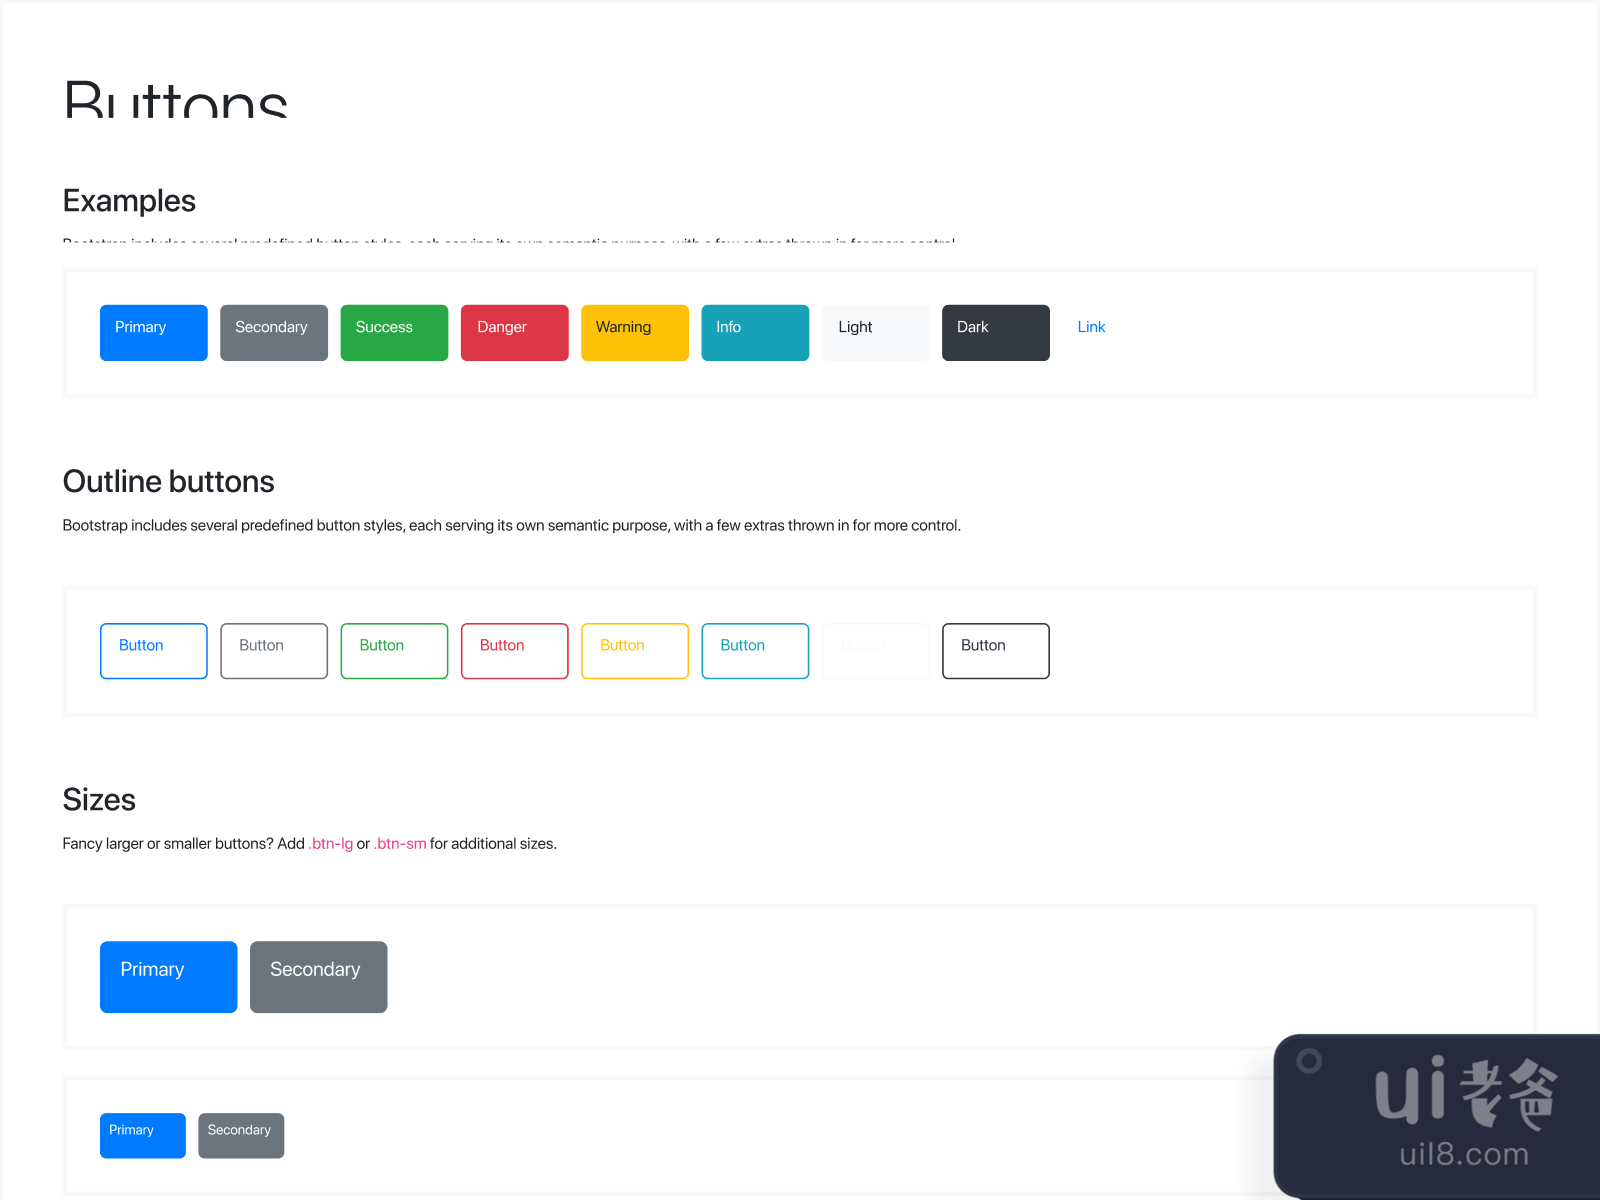Image resolution: width=1600 pixels, height=1200 pixels.
Task: Click the red outline Button
Action: pyautogui.click(x=514, y=650)
